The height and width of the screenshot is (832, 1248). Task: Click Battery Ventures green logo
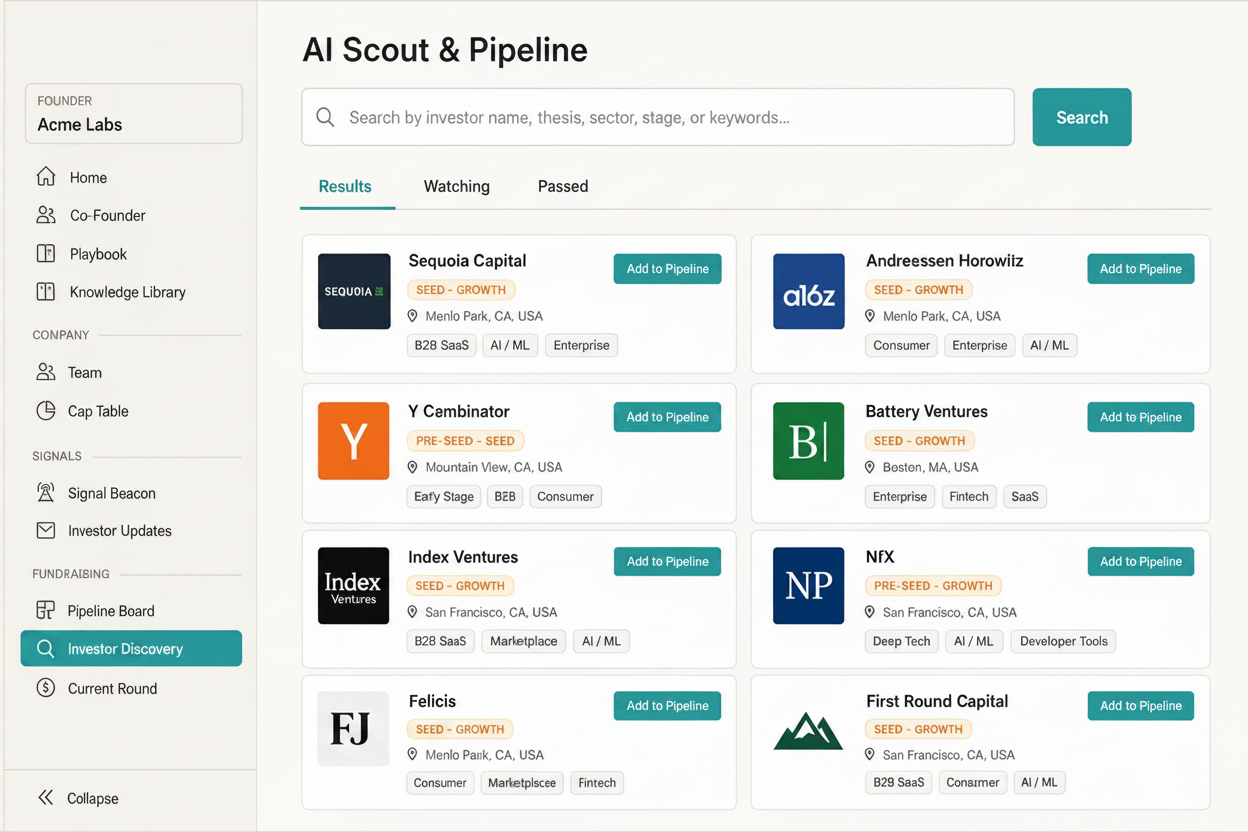(x=809, y=441)
